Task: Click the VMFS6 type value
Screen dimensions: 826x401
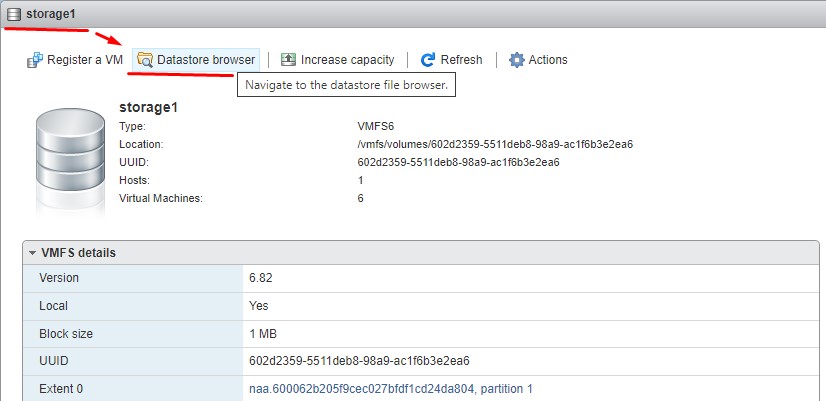Action: (376, 126)
